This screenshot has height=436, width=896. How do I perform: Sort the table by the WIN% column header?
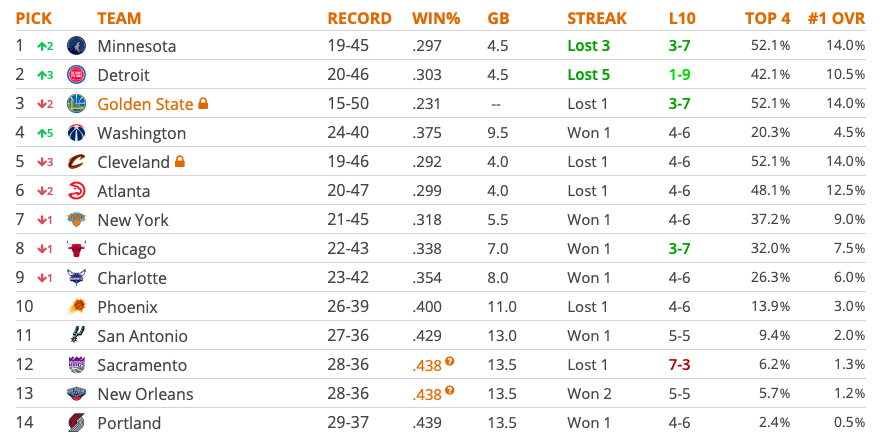(x=436, y=18)
